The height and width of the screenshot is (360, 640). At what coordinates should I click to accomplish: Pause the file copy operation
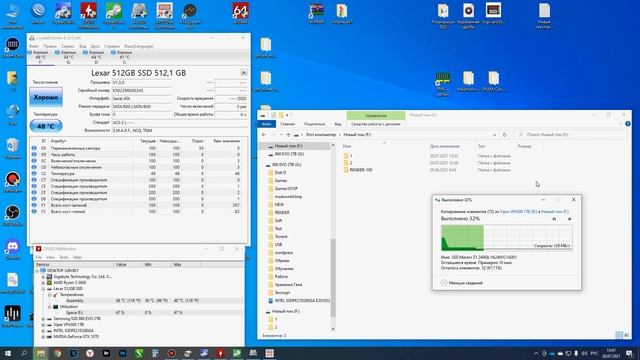554,219
